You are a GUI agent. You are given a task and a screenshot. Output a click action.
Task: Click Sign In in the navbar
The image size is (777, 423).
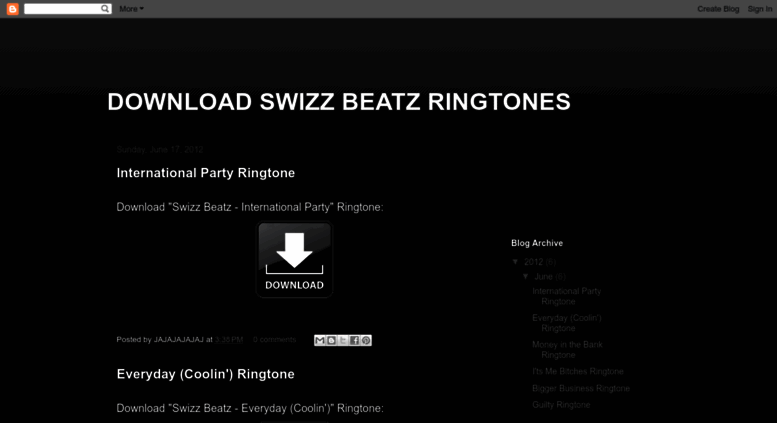760,9
